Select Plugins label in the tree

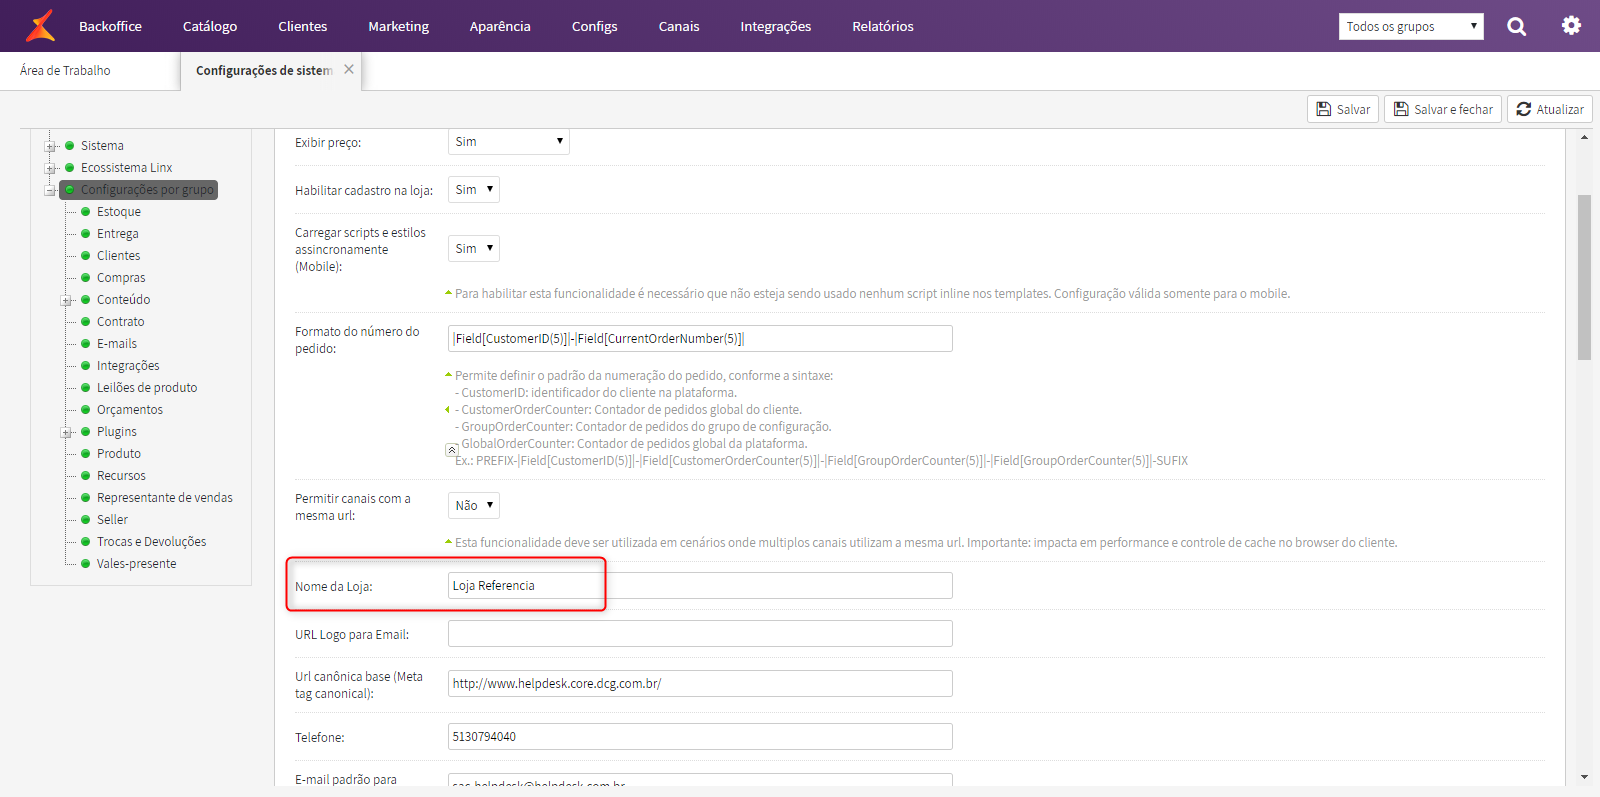pos(117,432)
